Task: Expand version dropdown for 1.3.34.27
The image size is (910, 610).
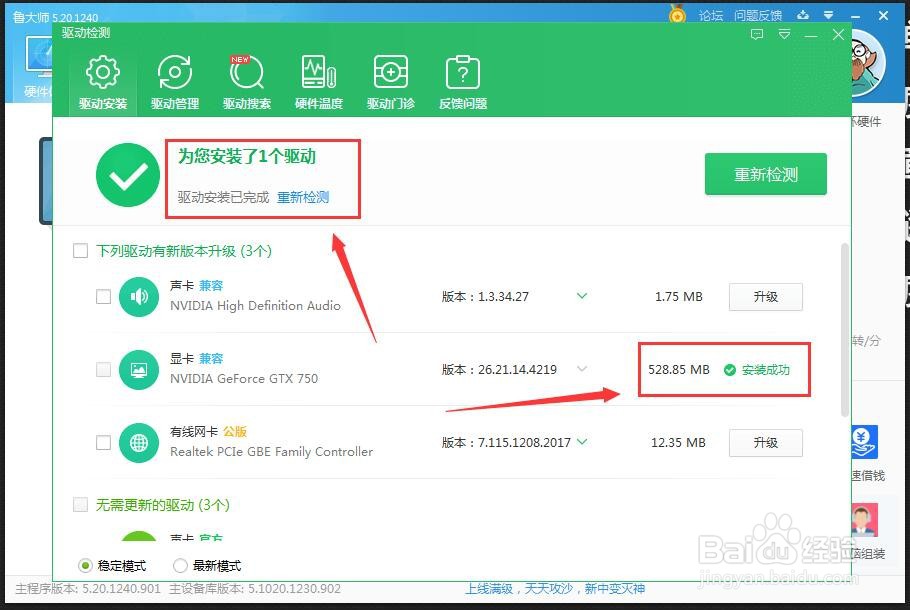Action: click(x=582, y=296)
